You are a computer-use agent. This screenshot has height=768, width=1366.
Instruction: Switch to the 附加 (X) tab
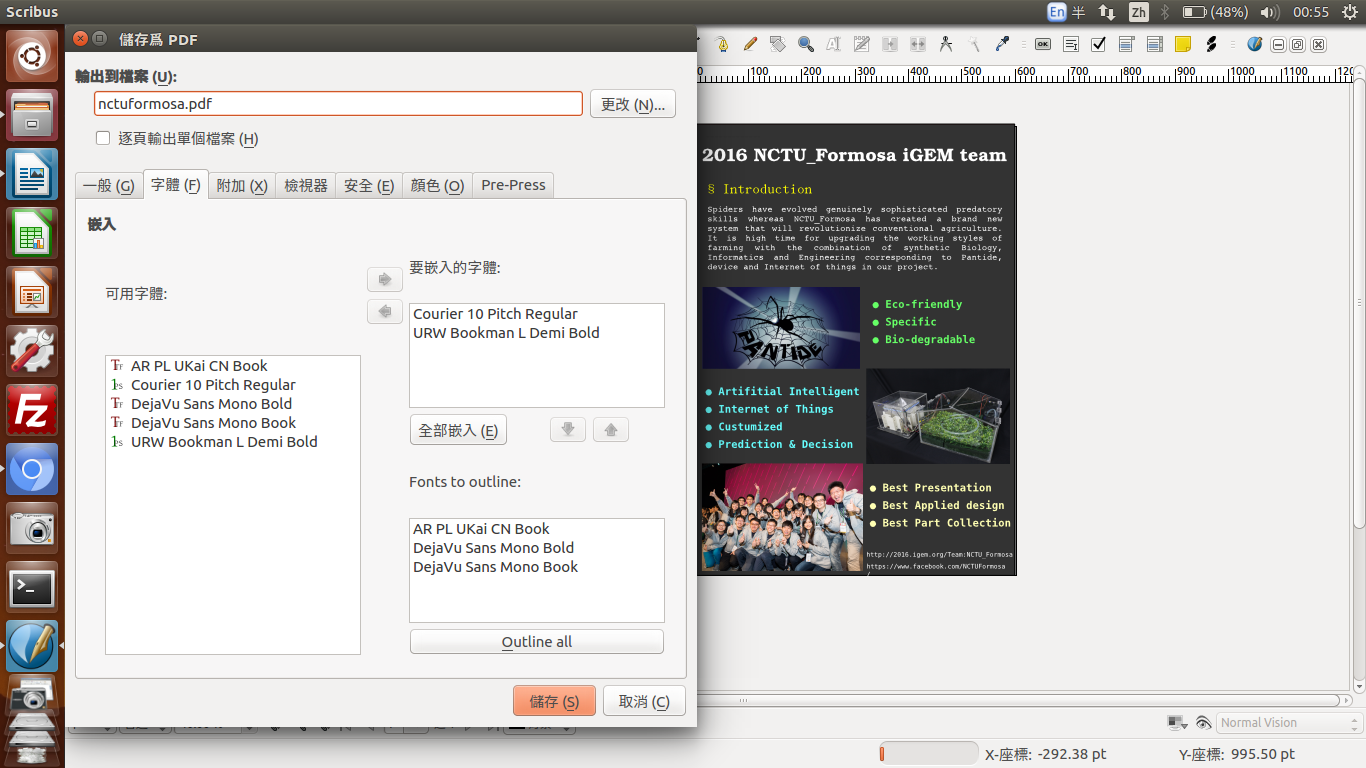(242, 185)
